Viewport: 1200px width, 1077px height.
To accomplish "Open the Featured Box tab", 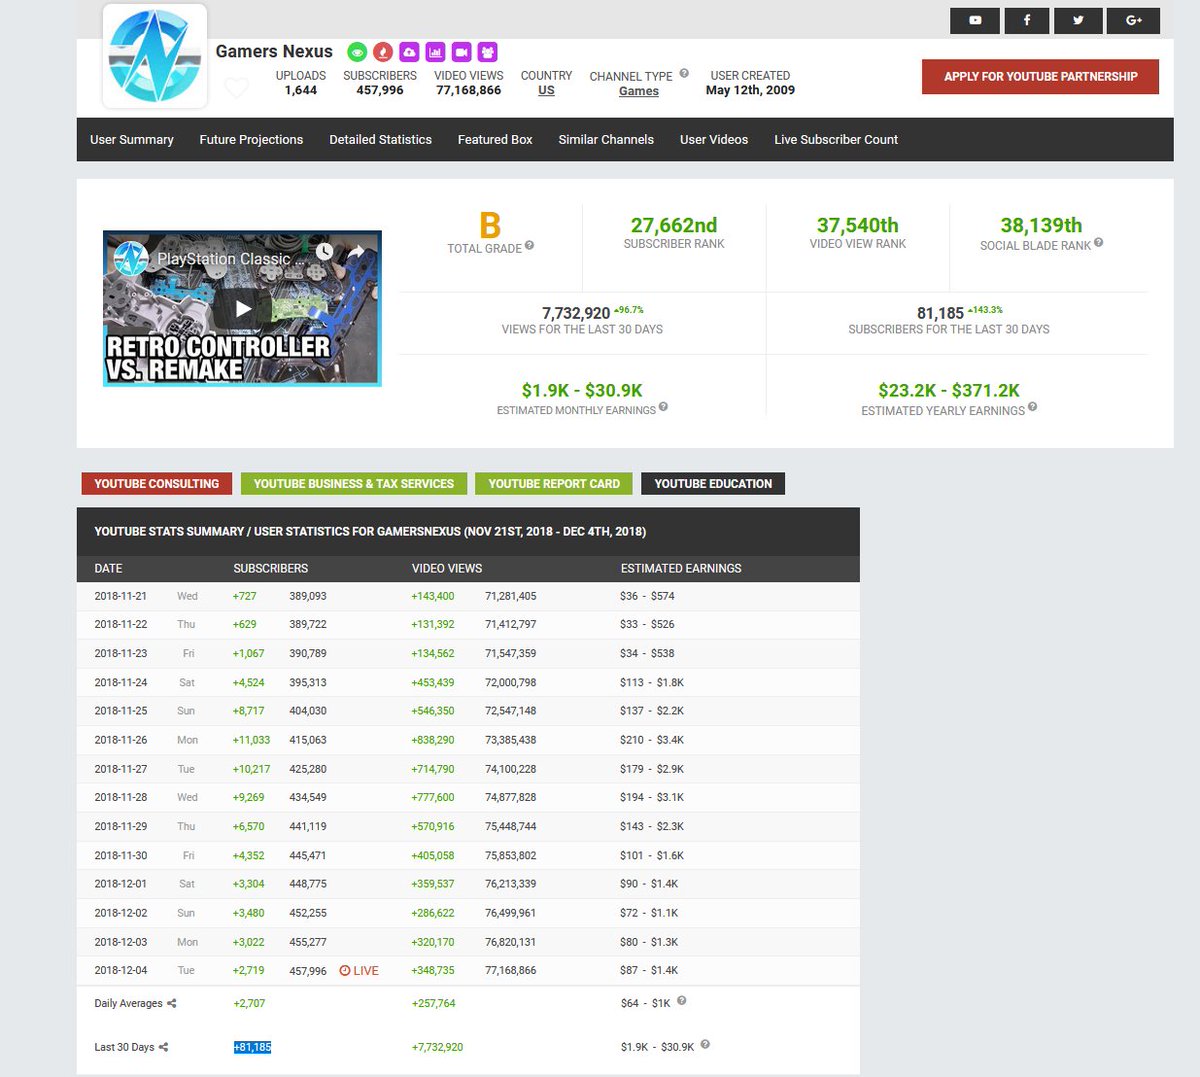I will pos(495,140).
